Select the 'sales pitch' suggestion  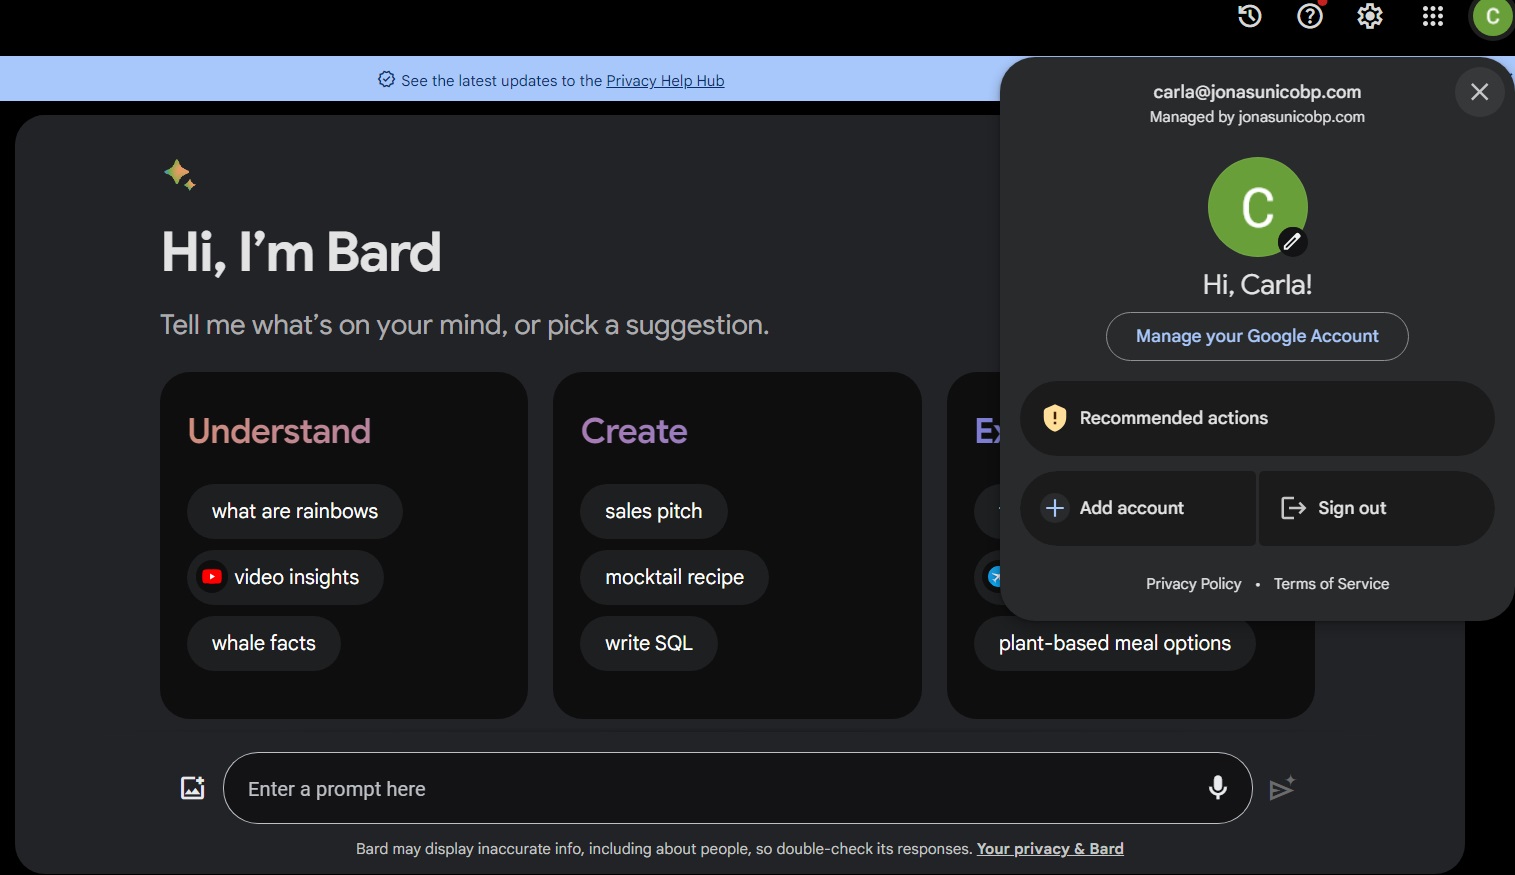[x=654, y=511]
